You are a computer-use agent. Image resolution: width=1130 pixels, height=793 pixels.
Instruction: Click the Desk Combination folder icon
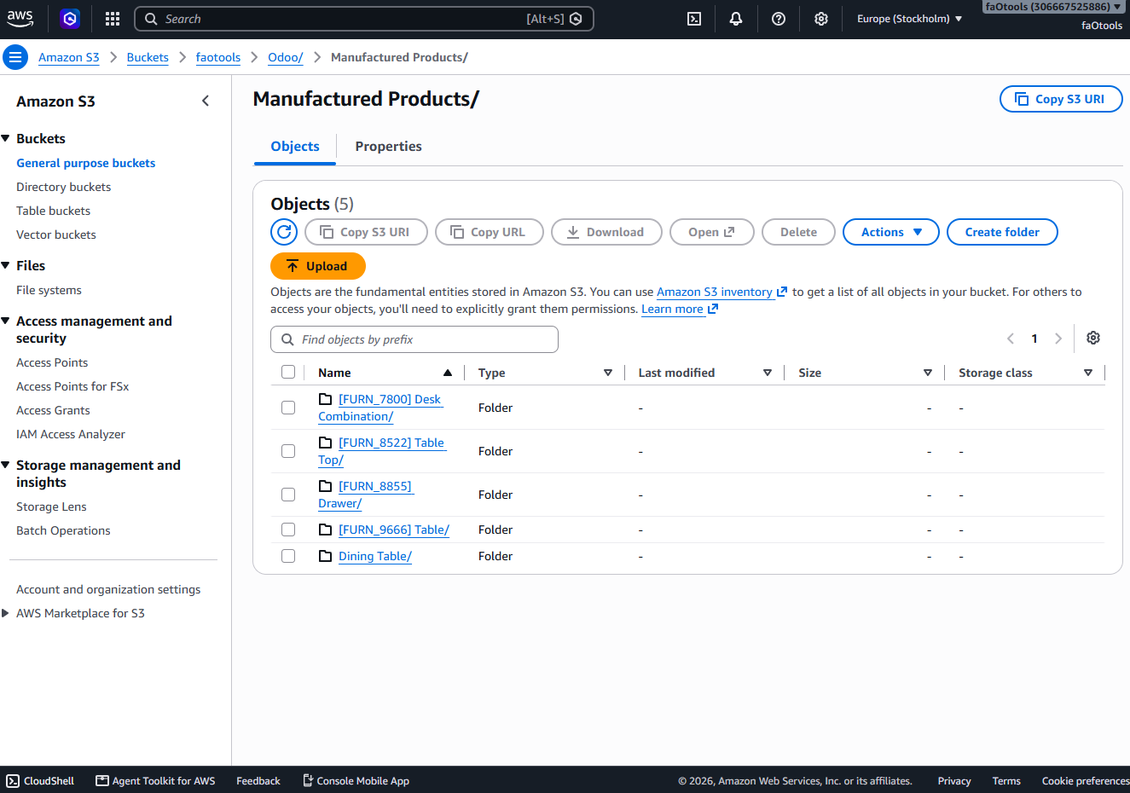[x=326, y=399]
